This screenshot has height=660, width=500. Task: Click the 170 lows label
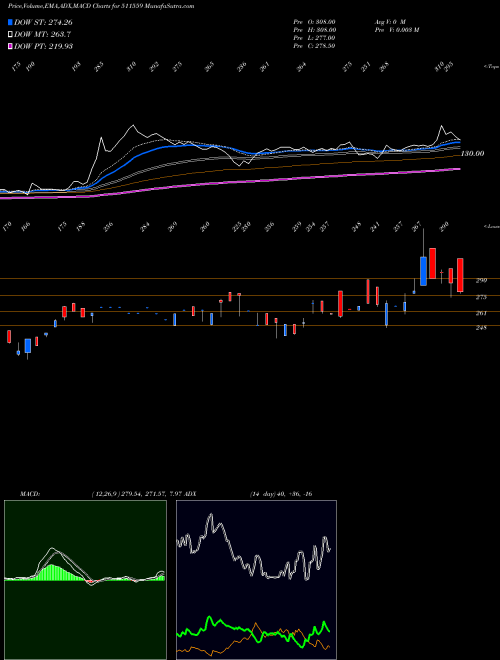click(x=7, y=227)
